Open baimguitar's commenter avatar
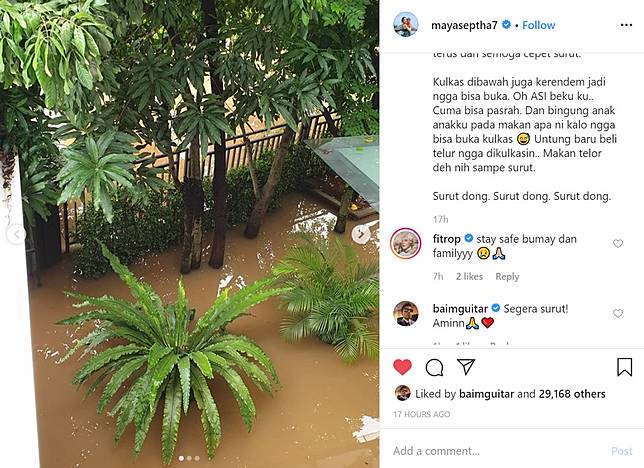644x468 pixels. pyautogui.click(x=406, y=314)
